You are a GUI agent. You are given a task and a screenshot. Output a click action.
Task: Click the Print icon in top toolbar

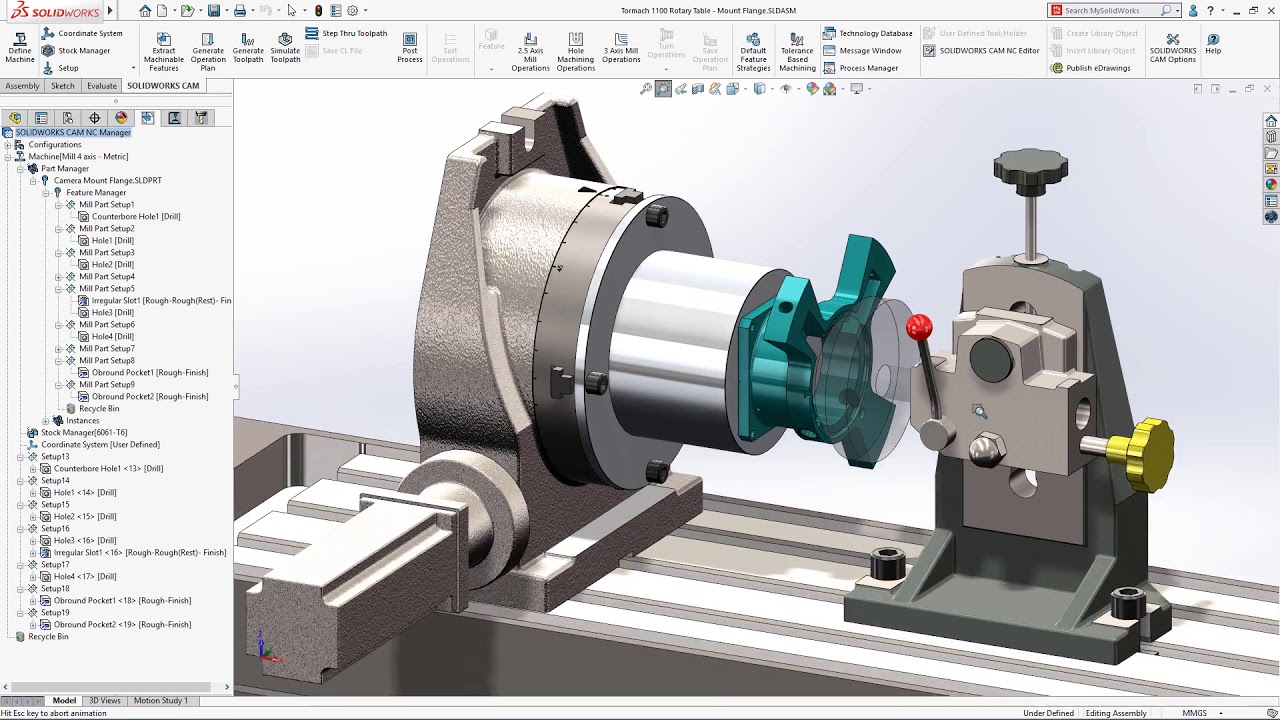(x=240, y=10)
